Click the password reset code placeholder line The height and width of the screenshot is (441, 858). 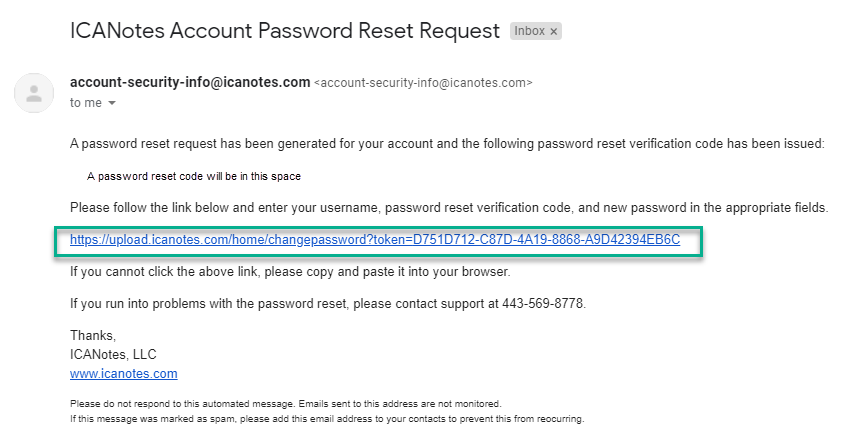(x=194, y=176)
